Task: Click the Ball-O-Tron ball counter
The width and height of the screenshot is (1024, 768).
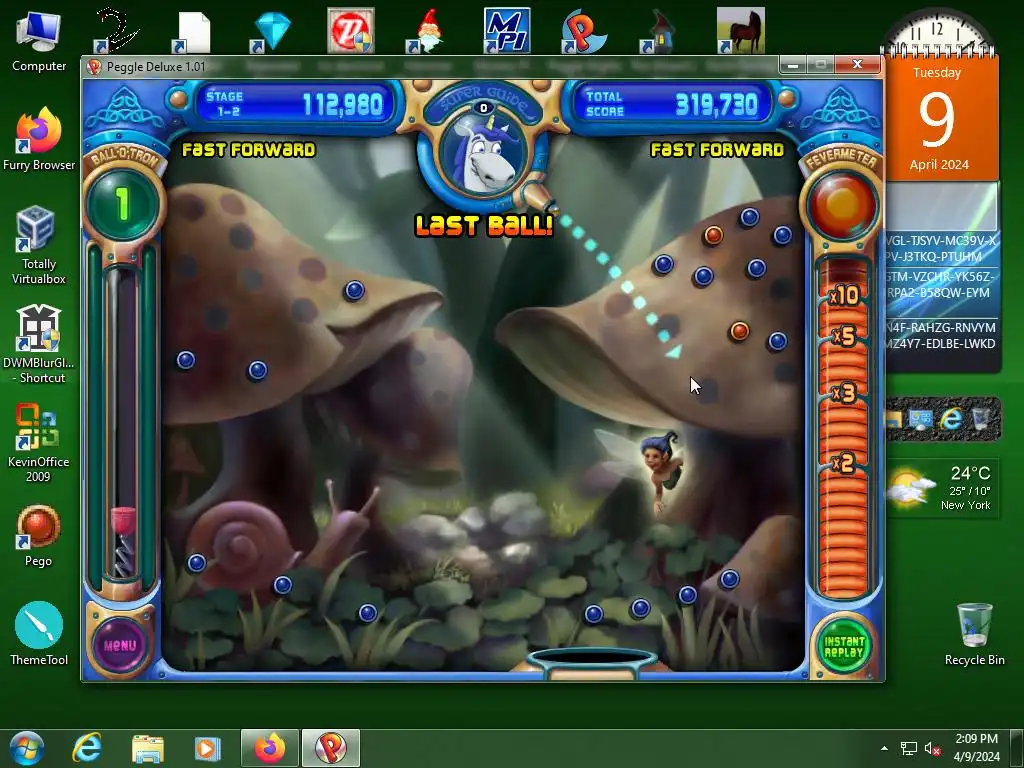Action: 122,203
